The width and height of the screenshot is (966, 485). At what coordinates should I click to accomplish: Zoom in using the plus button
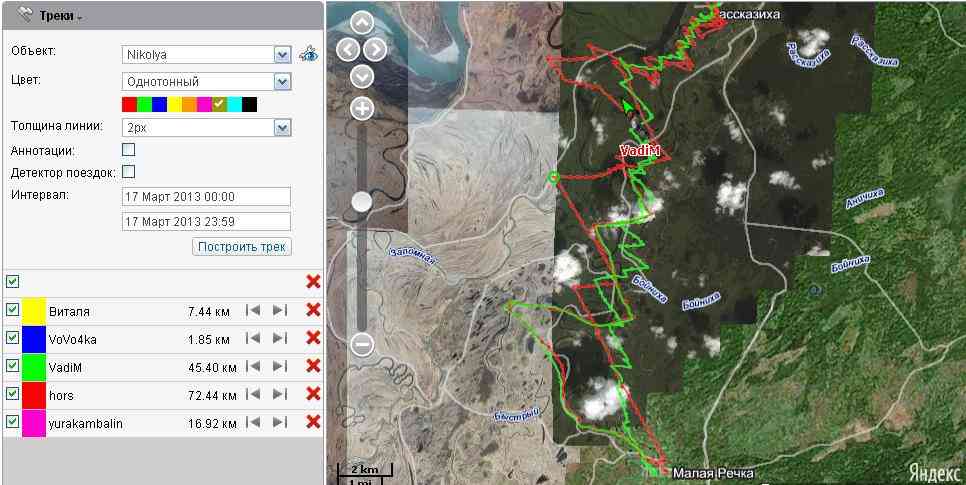(362, 108)
